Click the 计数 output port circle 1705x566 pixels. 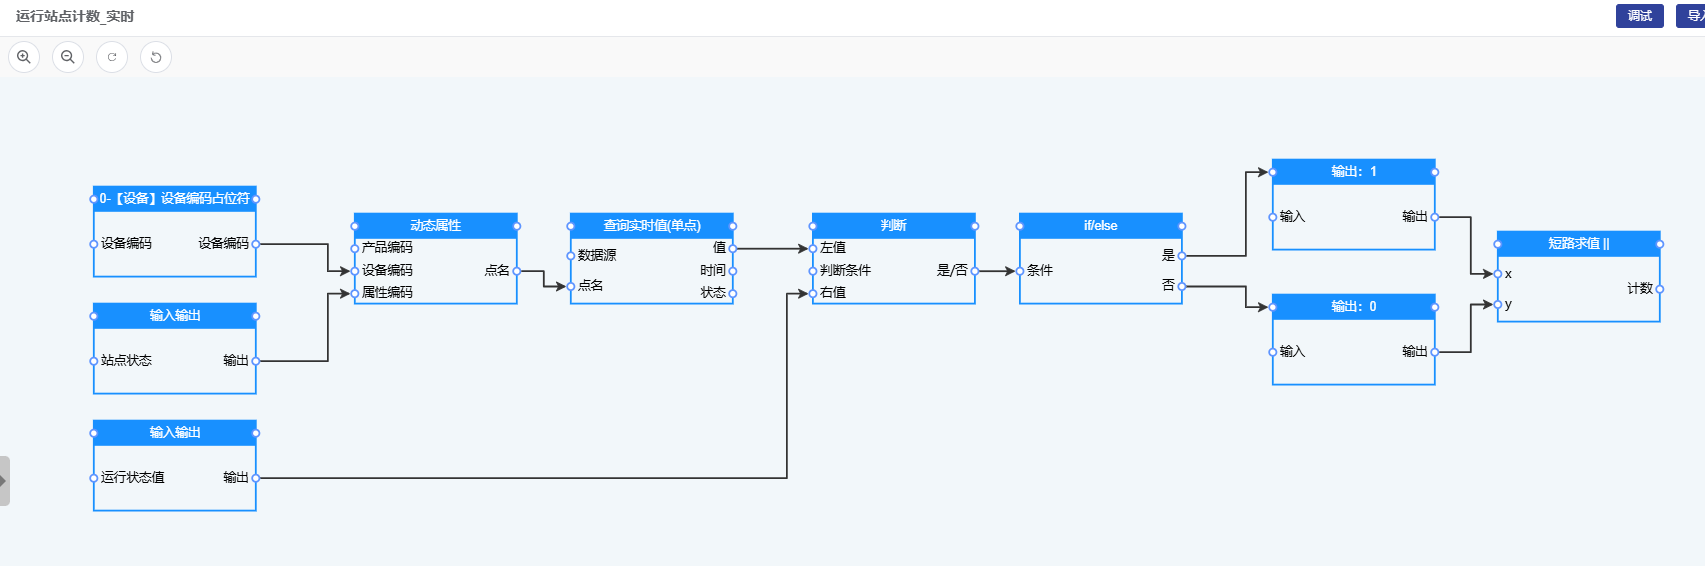pos(1660,289)
